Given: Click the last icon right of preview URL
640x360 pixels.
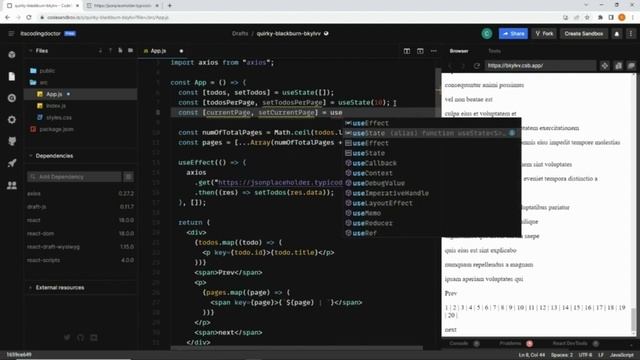Looking at the screenshot, I should [x=631, y=66].
